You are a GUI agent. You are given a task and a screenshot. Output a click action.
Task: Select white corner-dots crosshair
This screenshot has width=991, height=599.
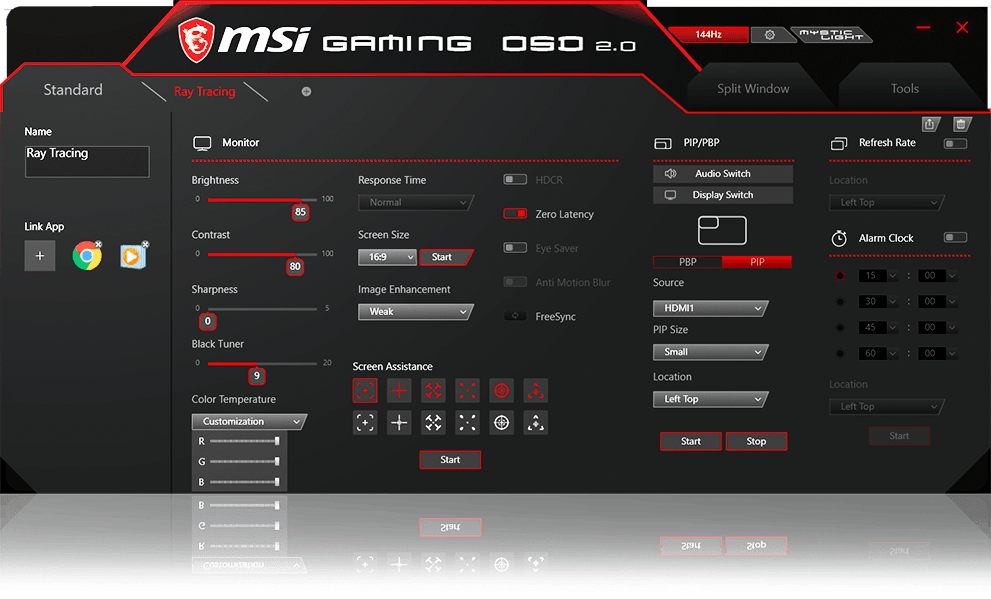tap(467, 423)
